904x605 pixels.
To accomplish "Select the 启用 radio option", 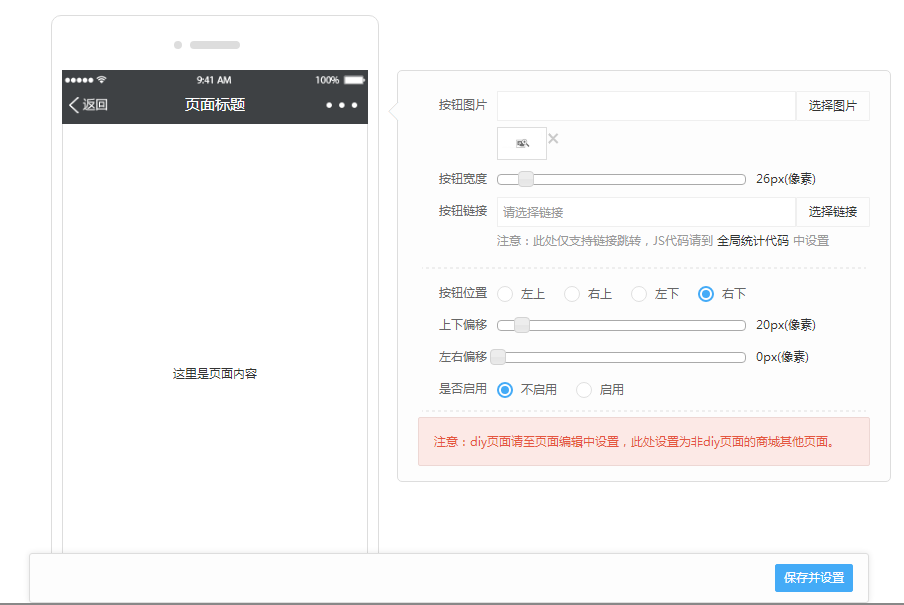I will click(x=583, y=390).
